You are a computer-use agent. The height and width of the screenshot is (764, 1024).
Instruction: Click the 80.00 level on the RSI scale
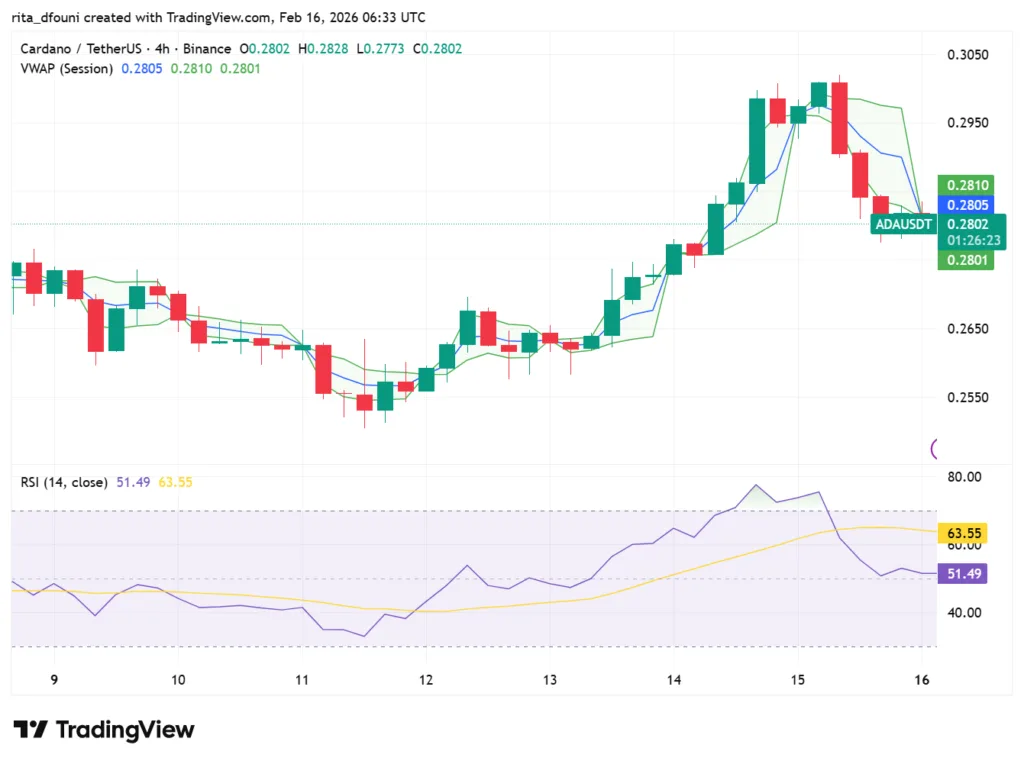966,477
